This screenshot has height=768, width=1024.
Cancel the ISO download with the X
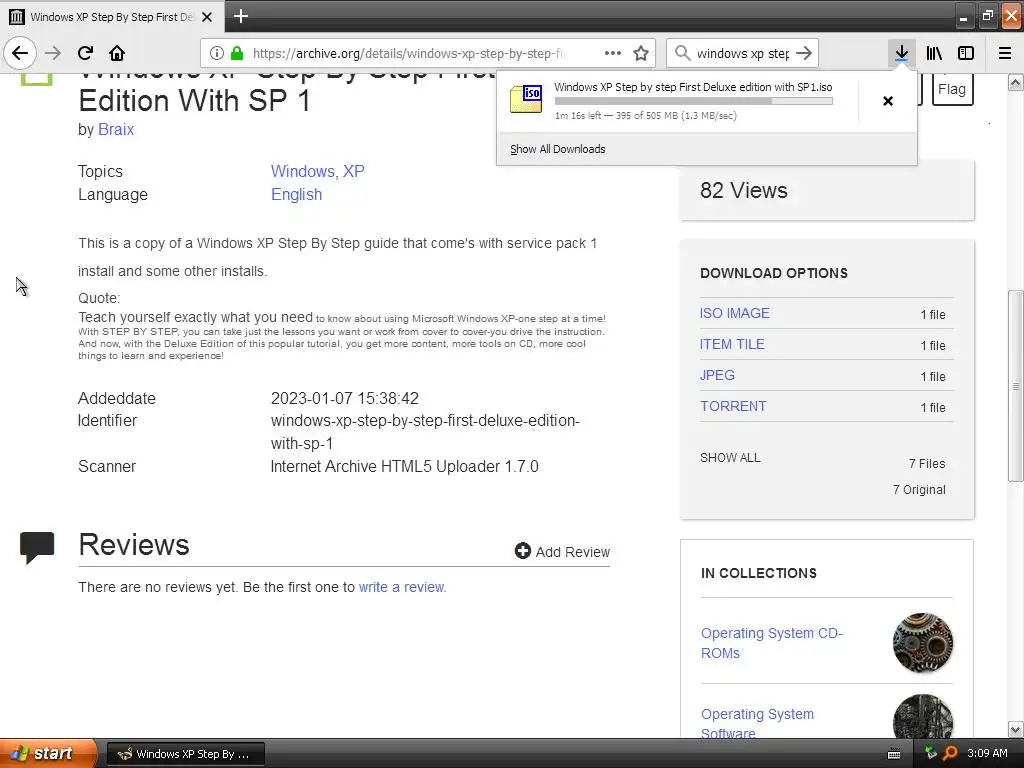tap(888, 101)
